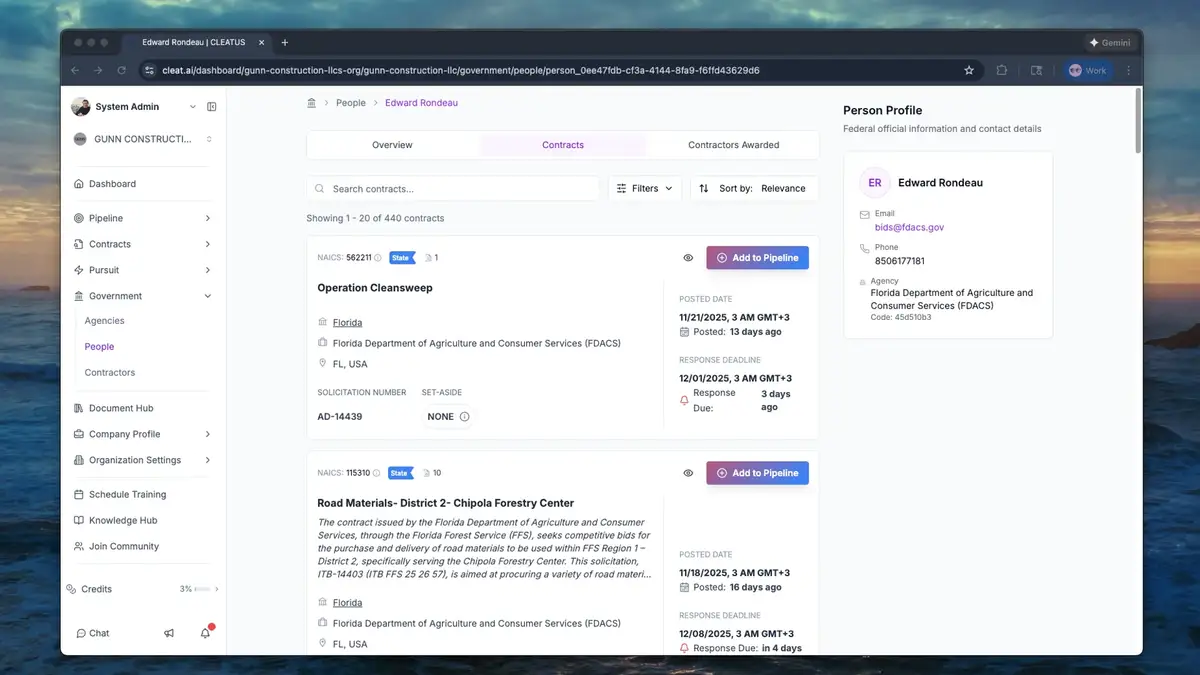Image resolution: width=1200 pixels, height=675 pixels.
Task: Open the Operation Cleansweep contract title
Action: pyautogui.click(x=375, y=288)
